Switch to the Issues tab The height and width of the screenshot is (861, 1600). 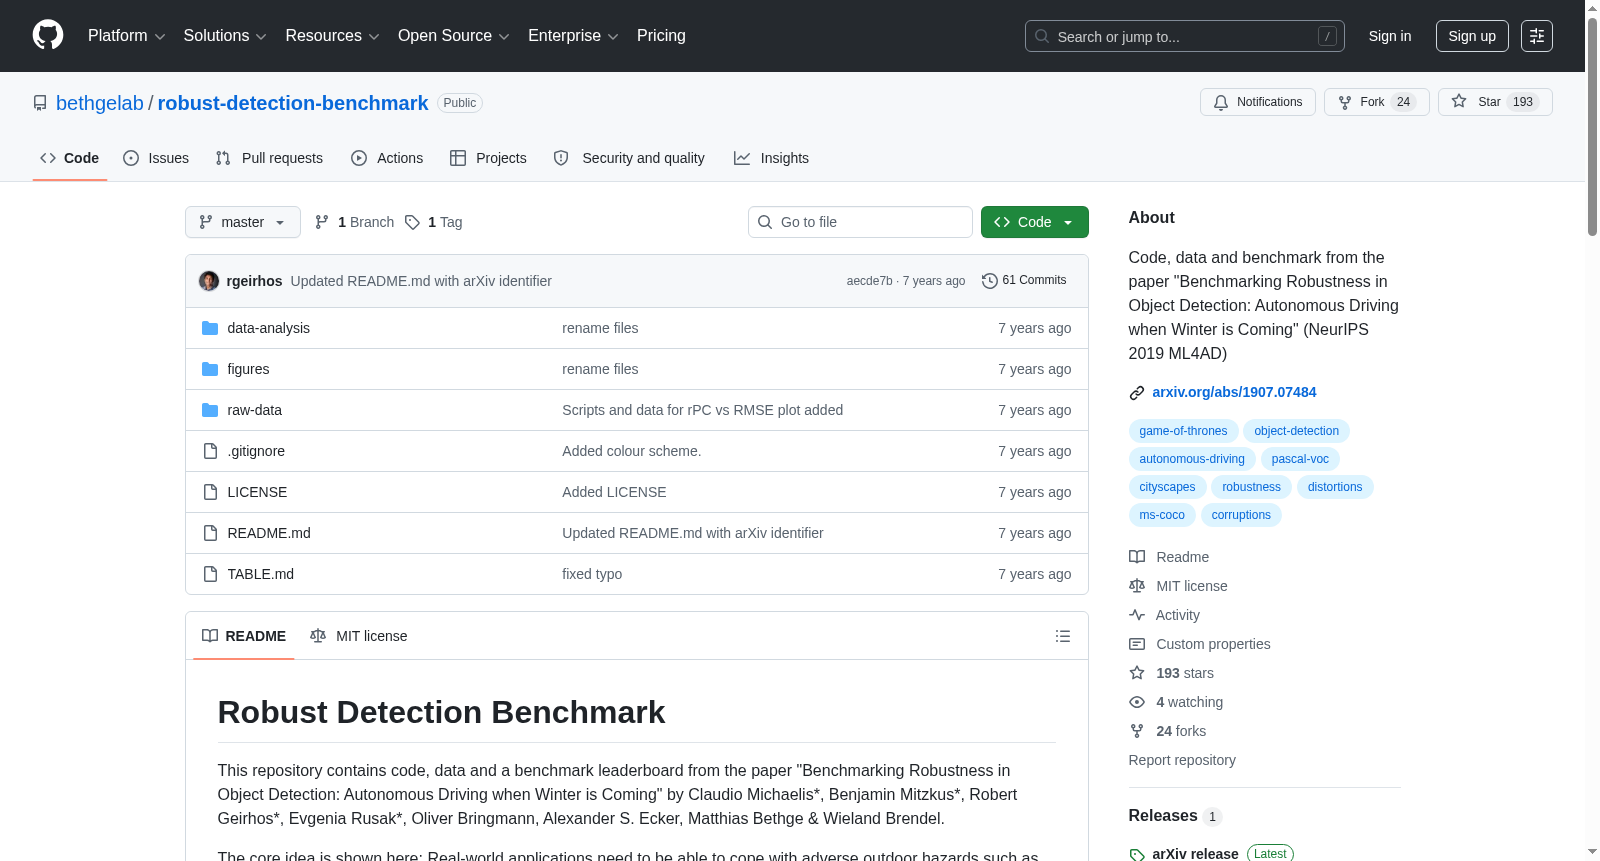pos(156,158)
